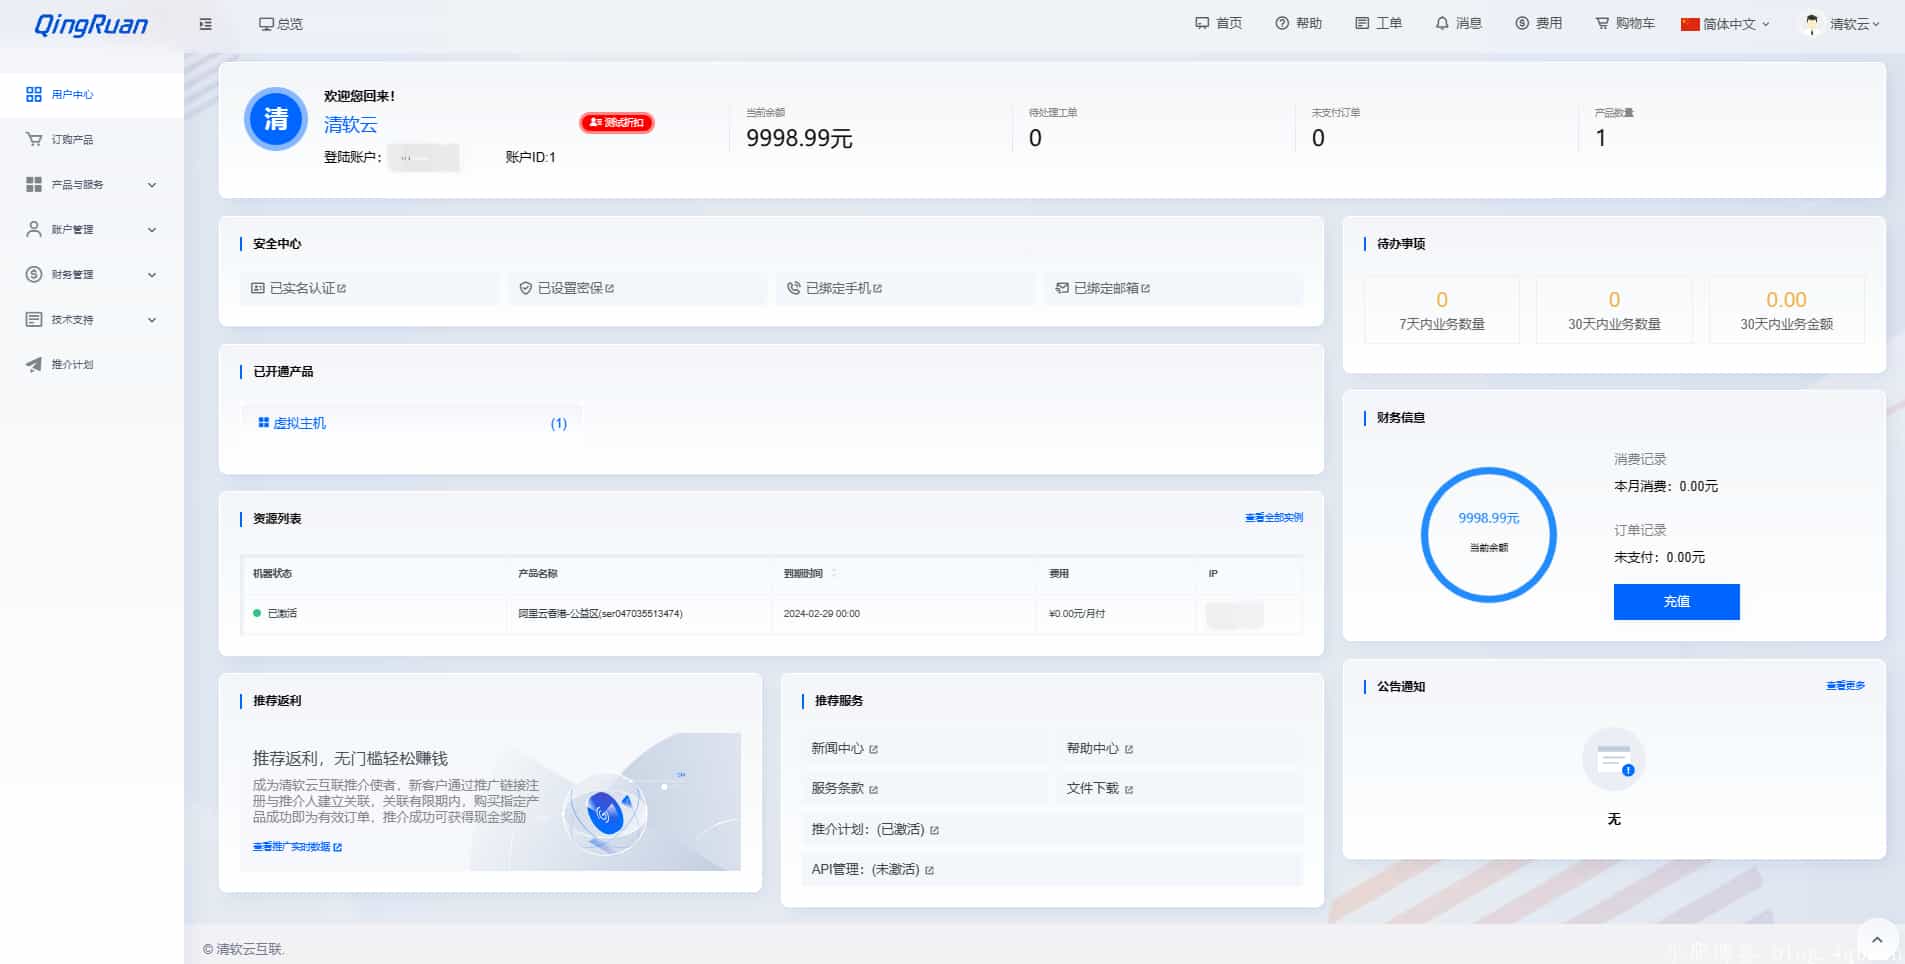Image resolution: width=1905 pixels, height=964 pixels.
Task: Collapse the sidebar with the top-left toggle icon
Action: tap(205, 23)
